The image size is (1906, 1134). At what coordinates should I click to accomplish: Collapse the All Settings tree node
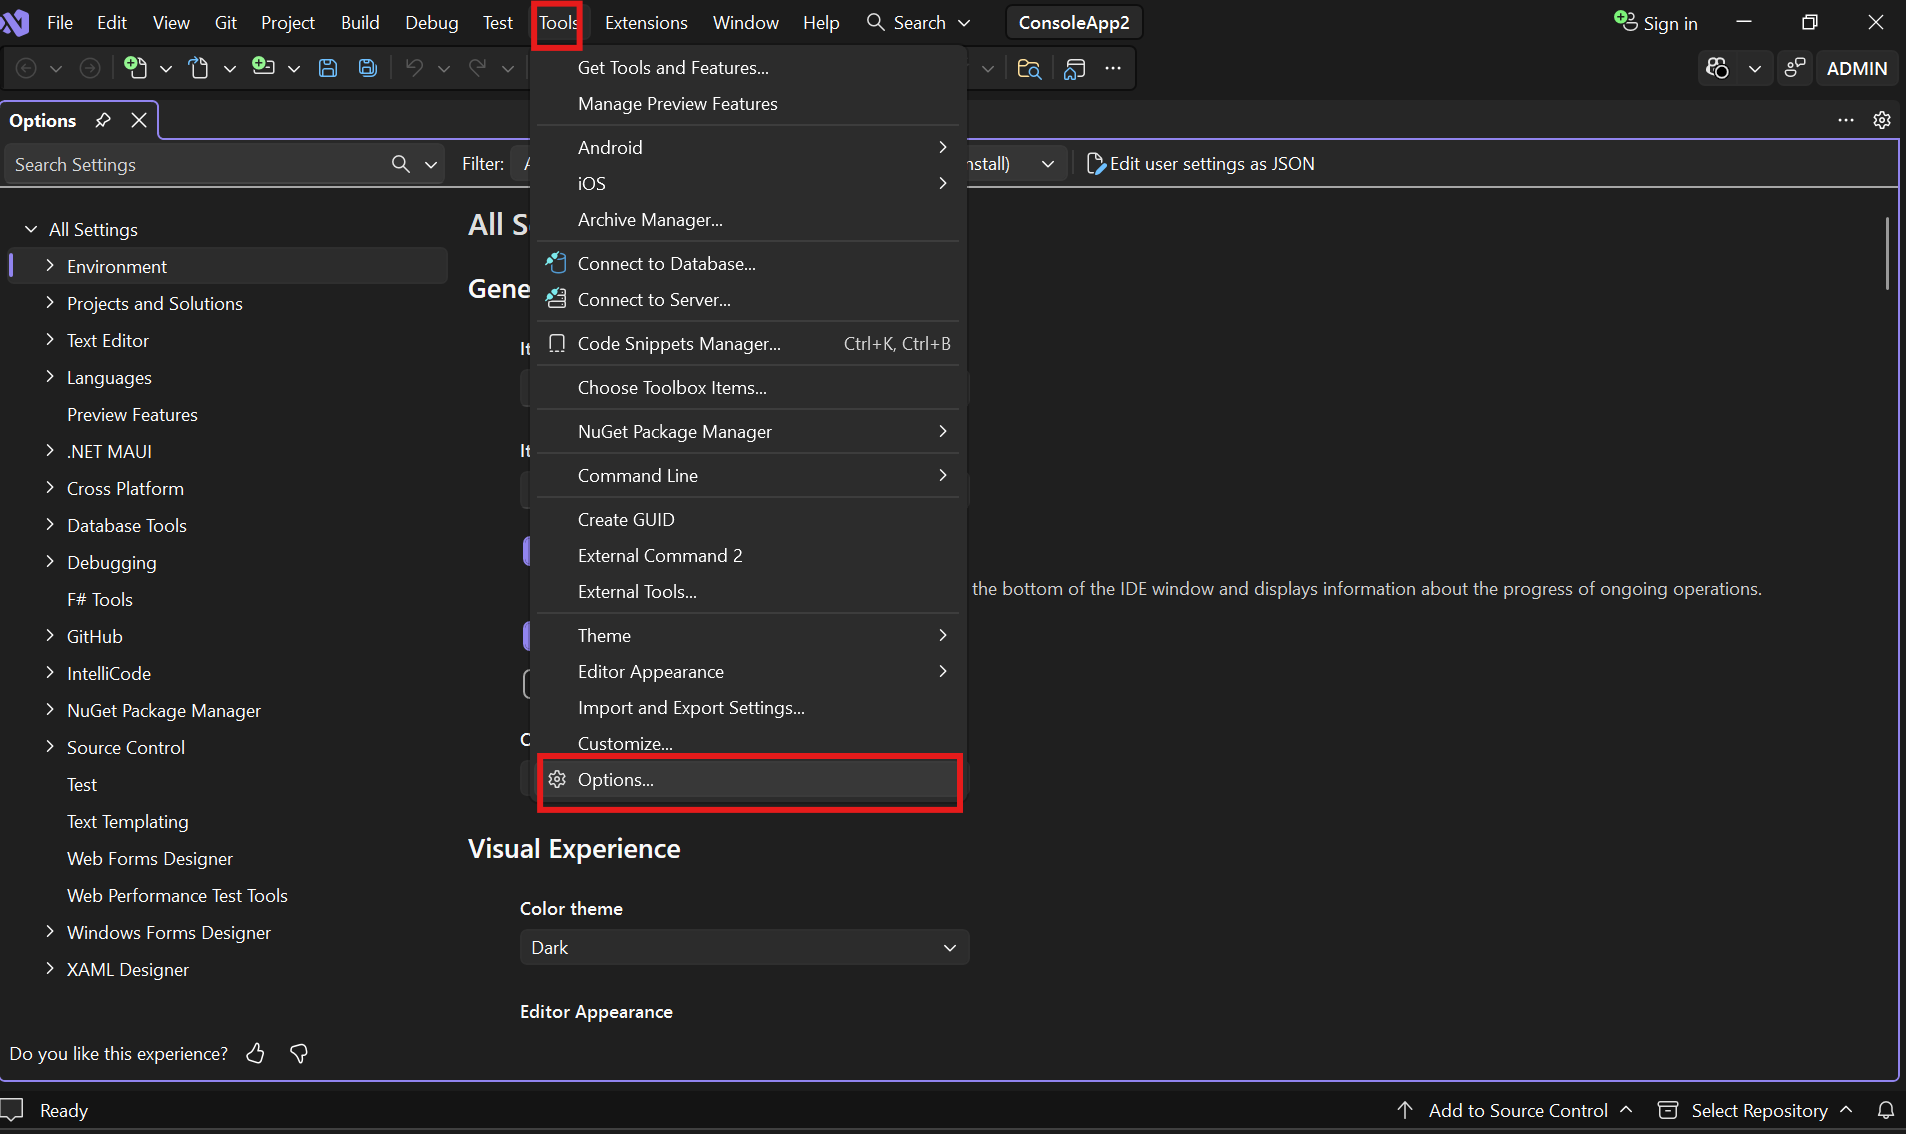(31, 229)
